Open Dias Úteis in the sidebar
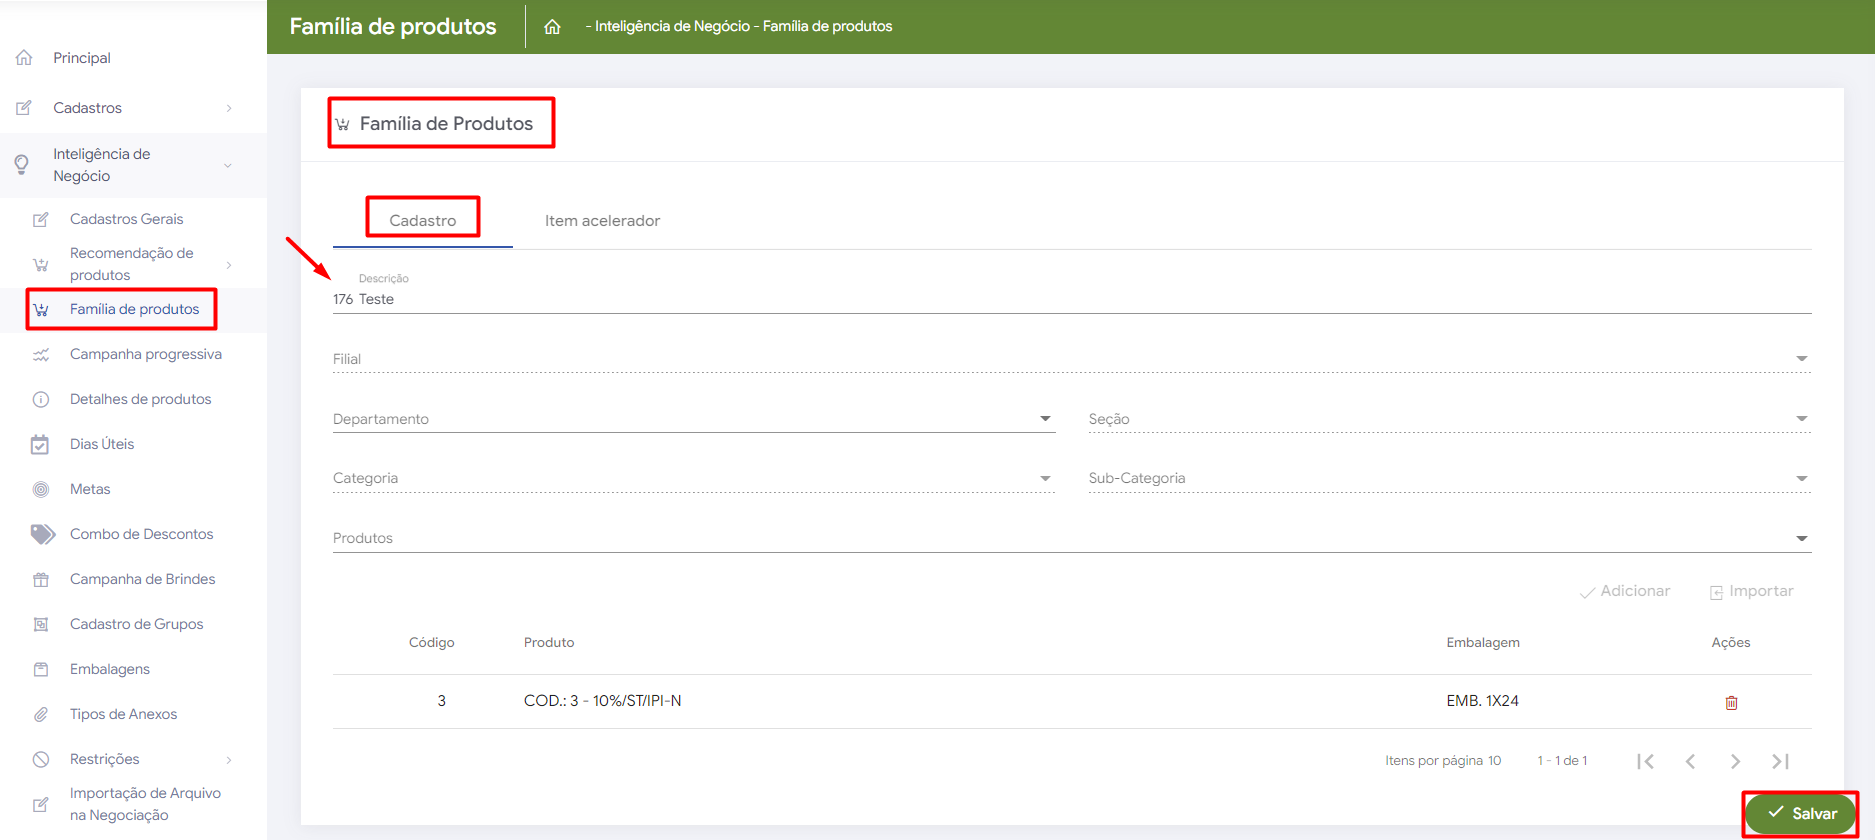 pyautogui.click(x=101, y=444)
